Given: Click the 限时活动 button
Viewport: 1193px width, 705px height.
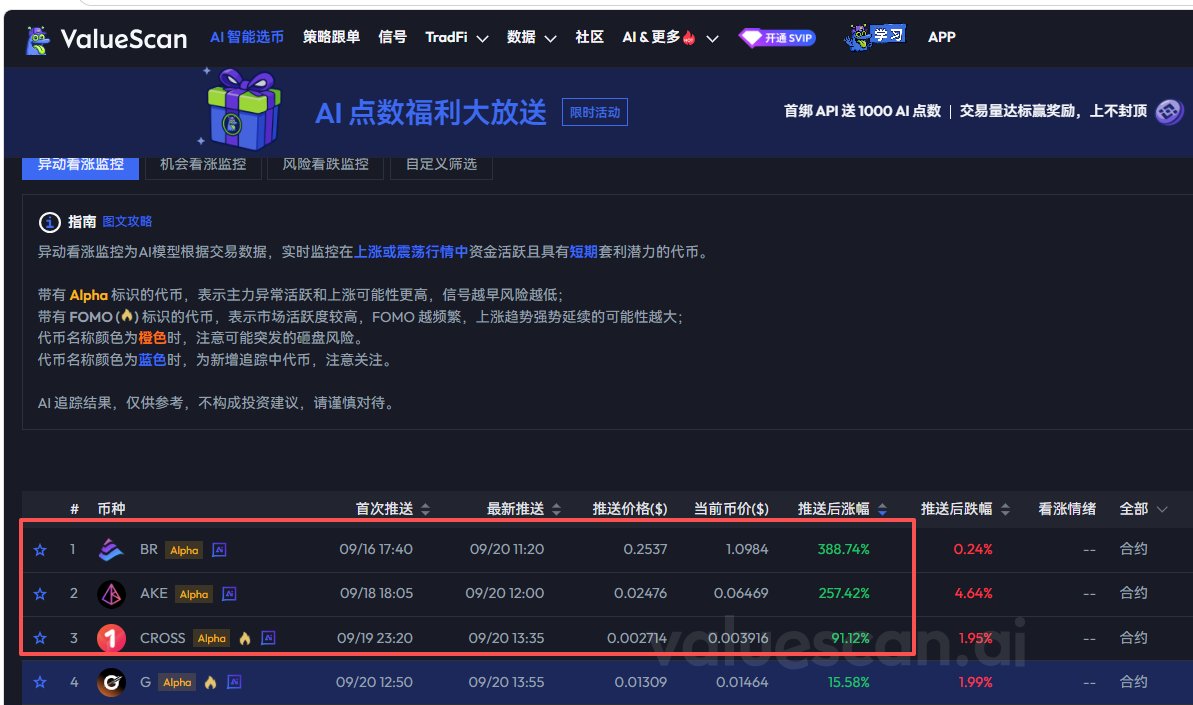Looking at the screenshot, I should pos(595,113).
